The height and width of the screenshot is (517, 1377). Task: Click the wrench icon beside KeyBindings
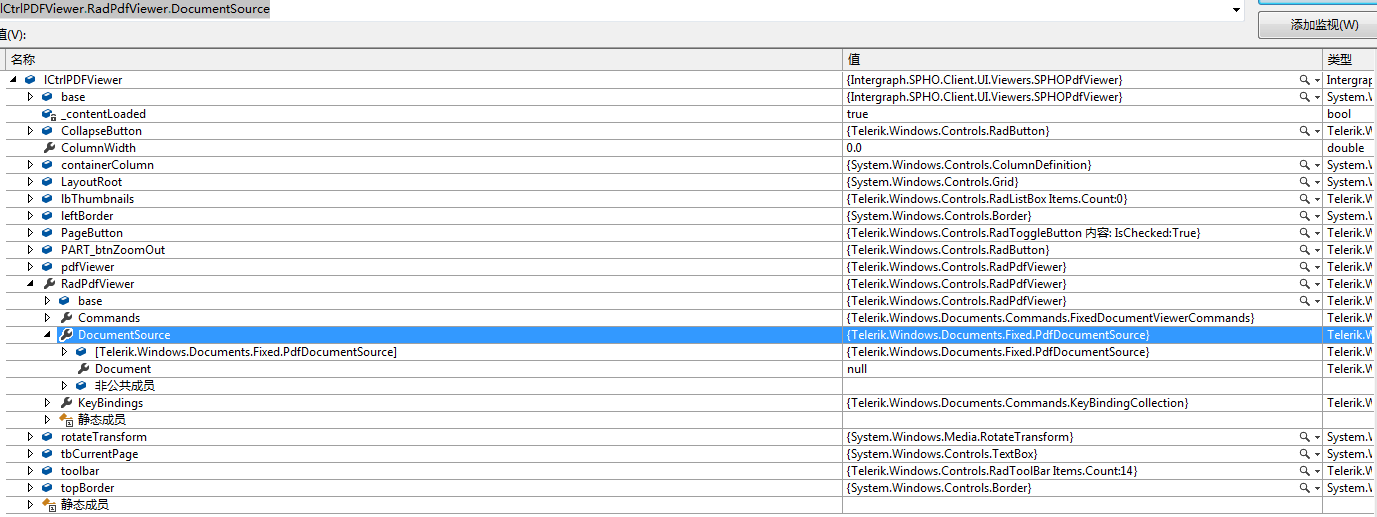[66, 403]
